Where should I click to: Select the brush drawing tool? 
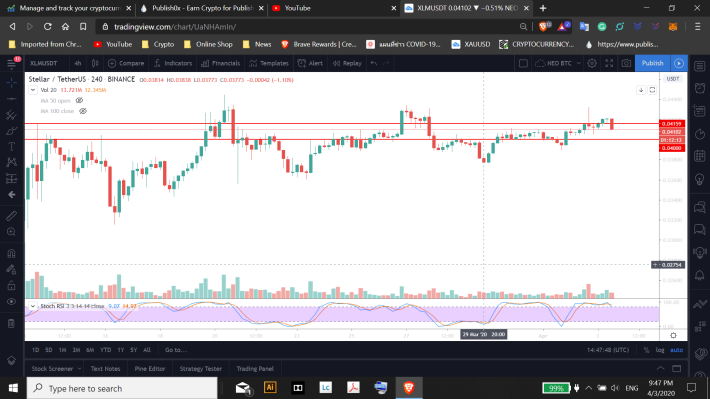coord(11,131)
